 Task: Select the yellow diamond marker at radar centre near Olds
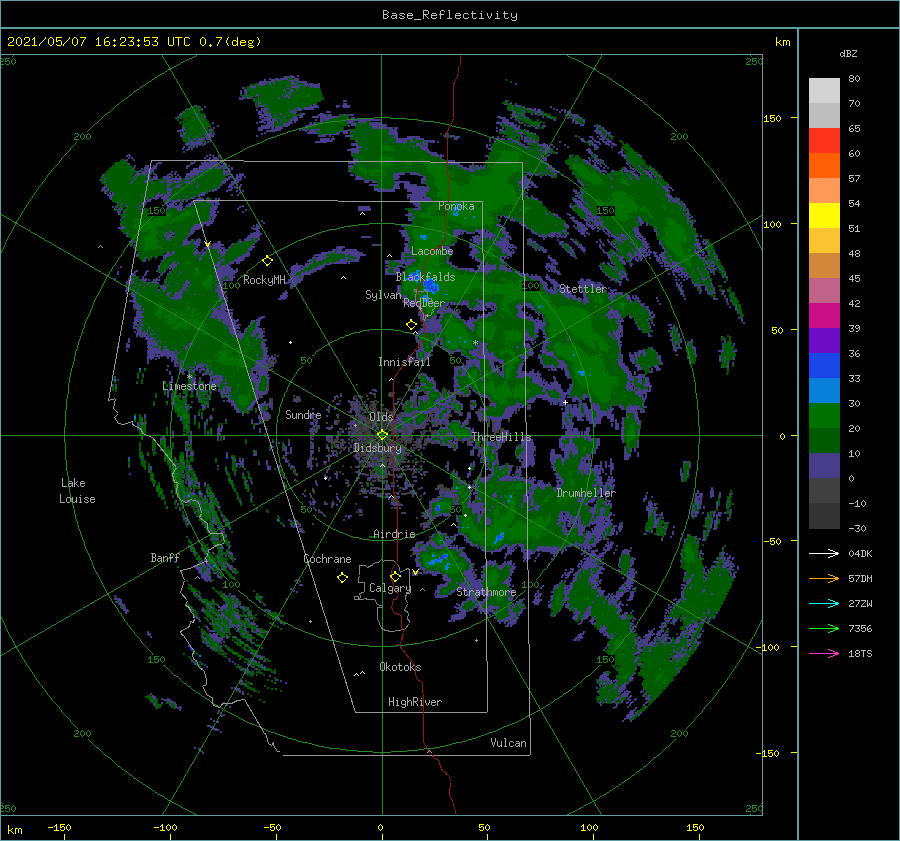click(382, 435)
